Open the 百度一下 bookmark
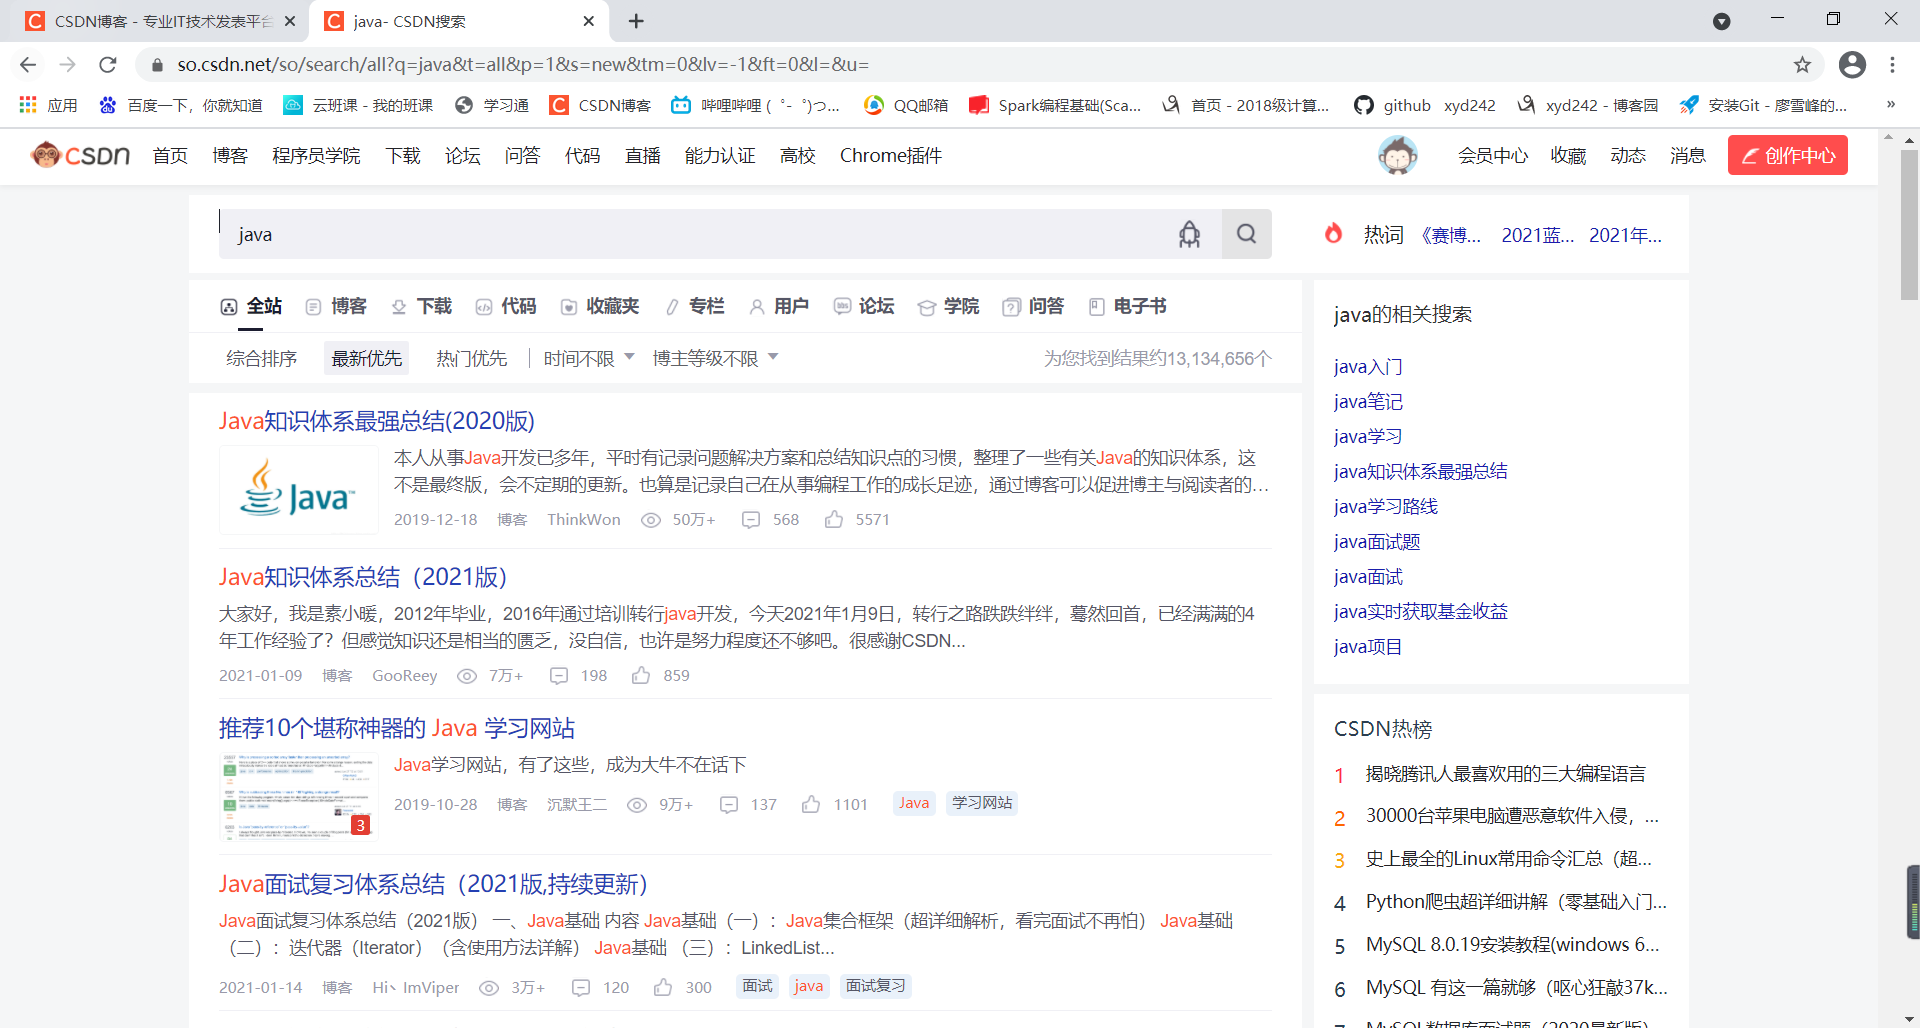This screenshot has width=1920, height=1028. click(x=180, y=105)
